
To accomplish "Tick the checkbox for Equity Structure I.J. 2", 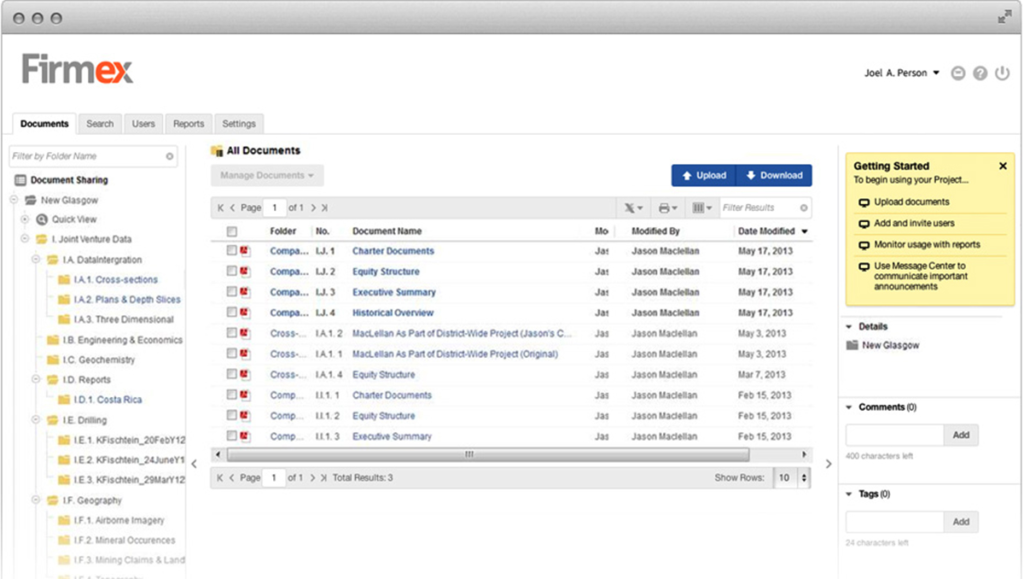I will click(x=231, y=272).
